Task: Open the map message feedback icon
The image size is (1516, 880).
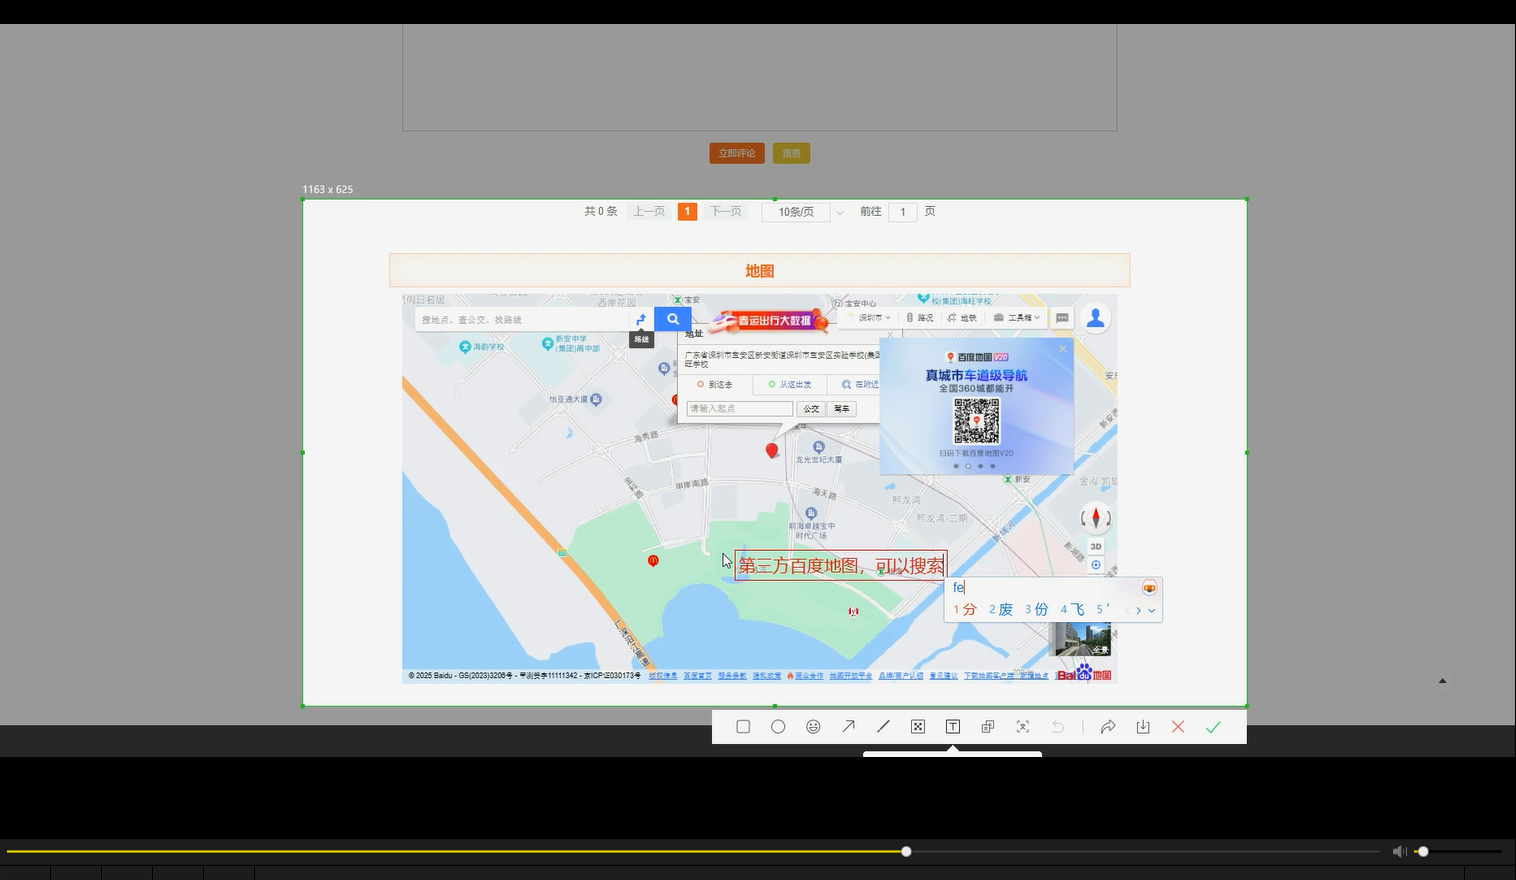Action: 1062,318
